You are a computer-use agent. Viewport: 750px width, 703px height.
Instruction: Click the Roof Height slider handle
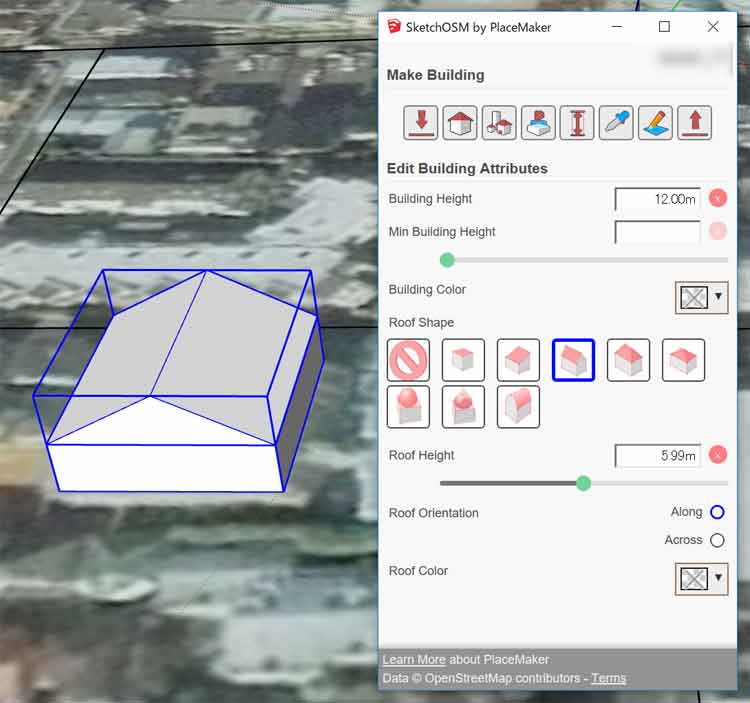(584, 483)
